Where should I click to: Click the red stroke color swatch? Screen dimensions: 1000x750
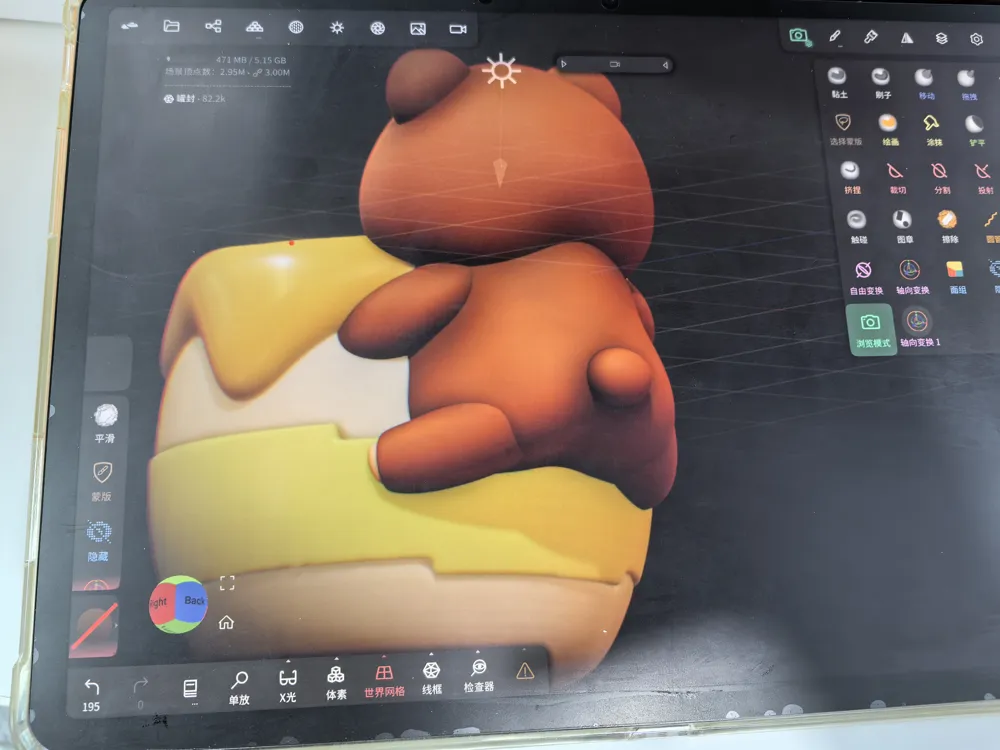(x=94, y=626)
